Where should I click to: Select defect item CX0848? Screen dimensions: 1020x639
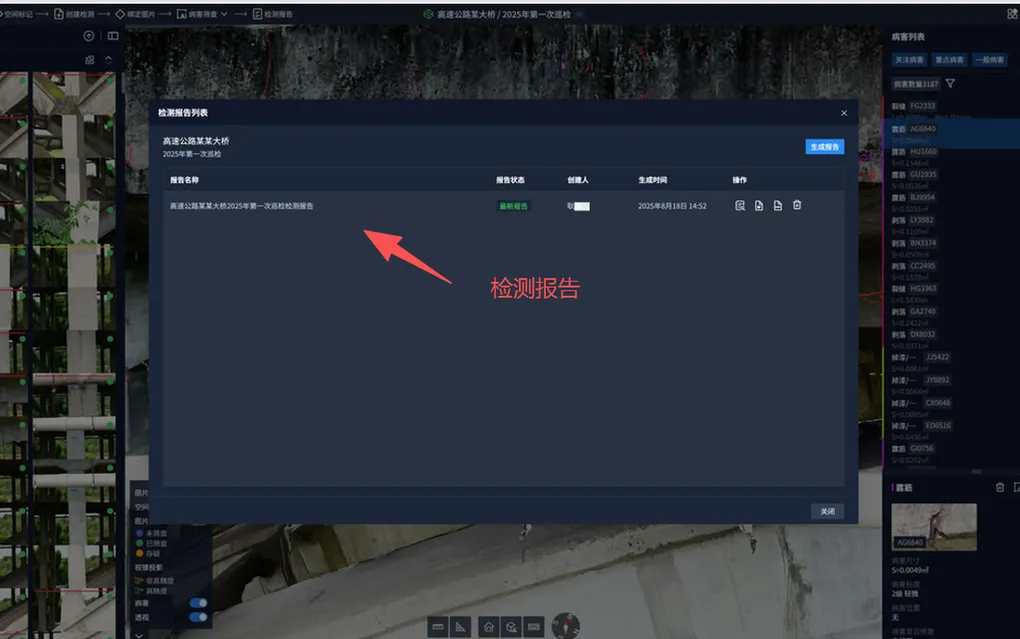(937, 403)
